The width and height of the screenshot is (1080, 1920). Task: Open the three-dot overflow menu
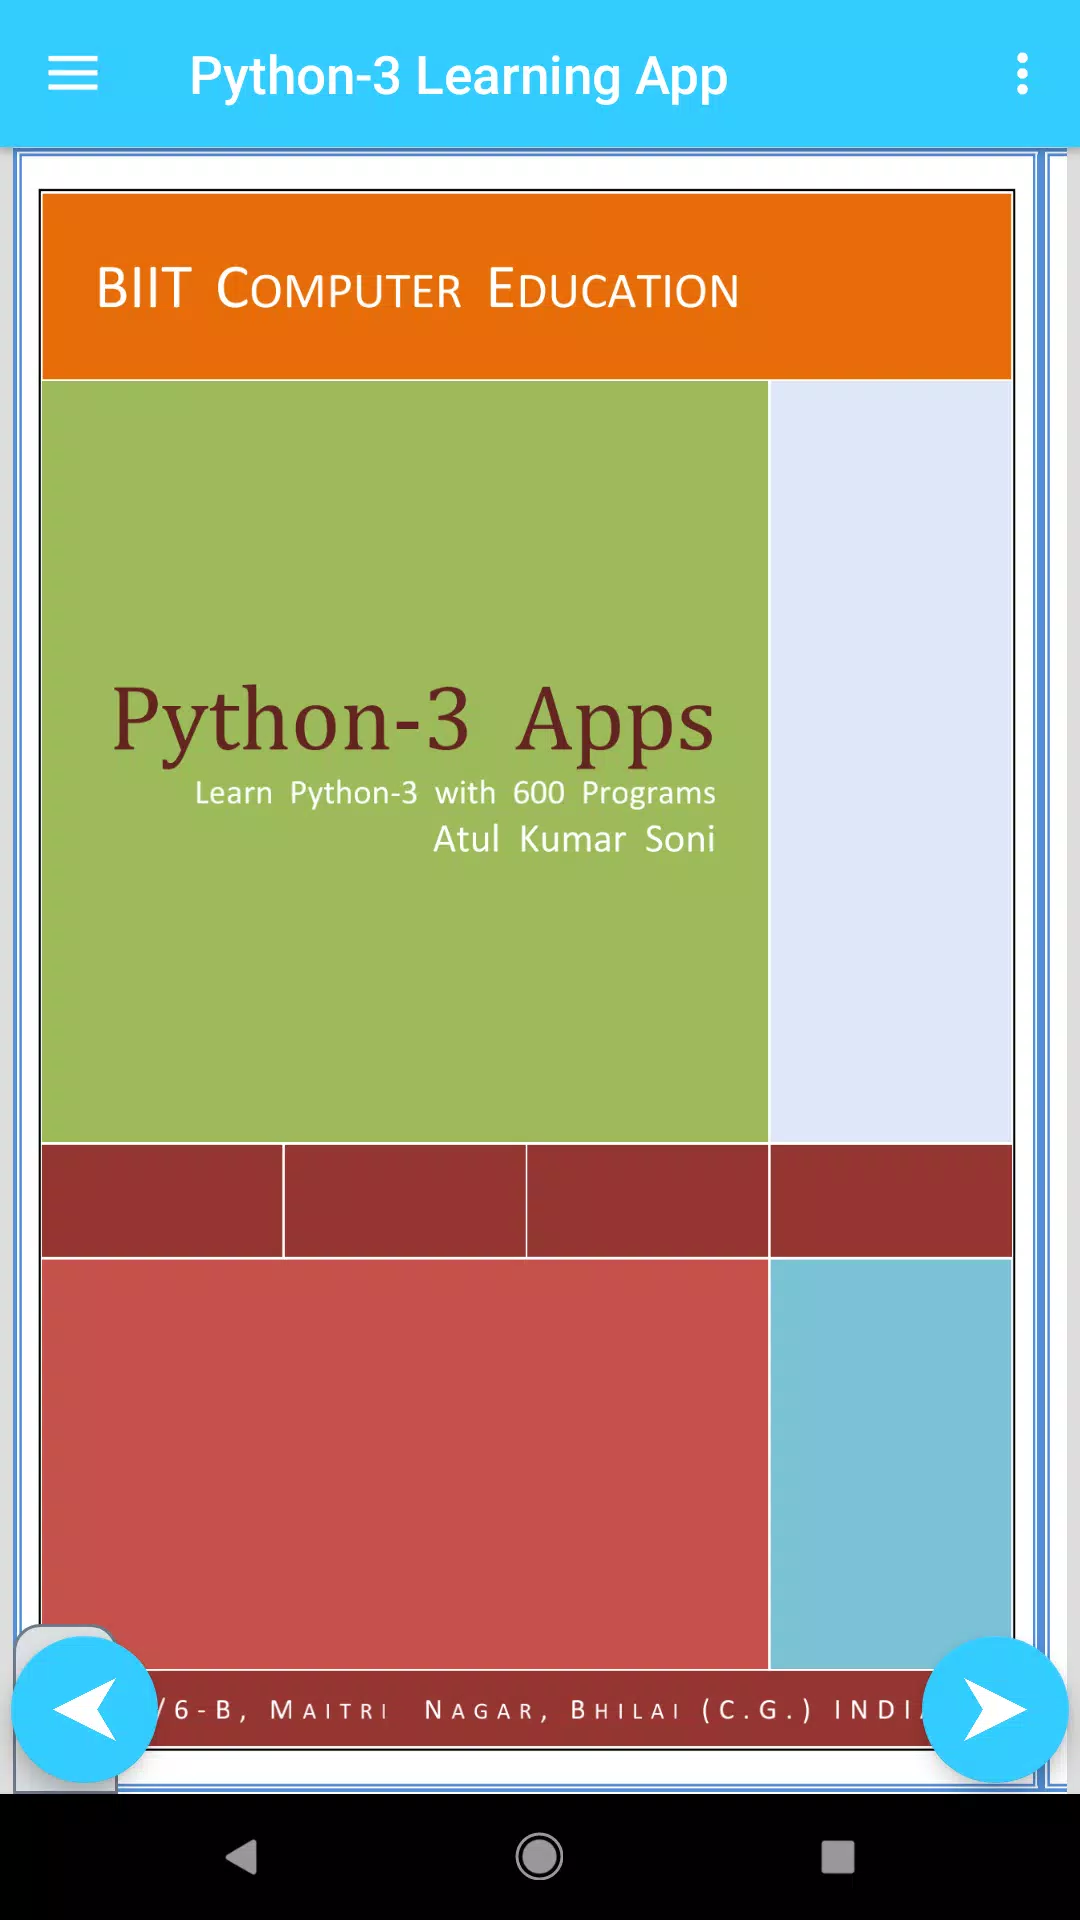(1022, 74)
